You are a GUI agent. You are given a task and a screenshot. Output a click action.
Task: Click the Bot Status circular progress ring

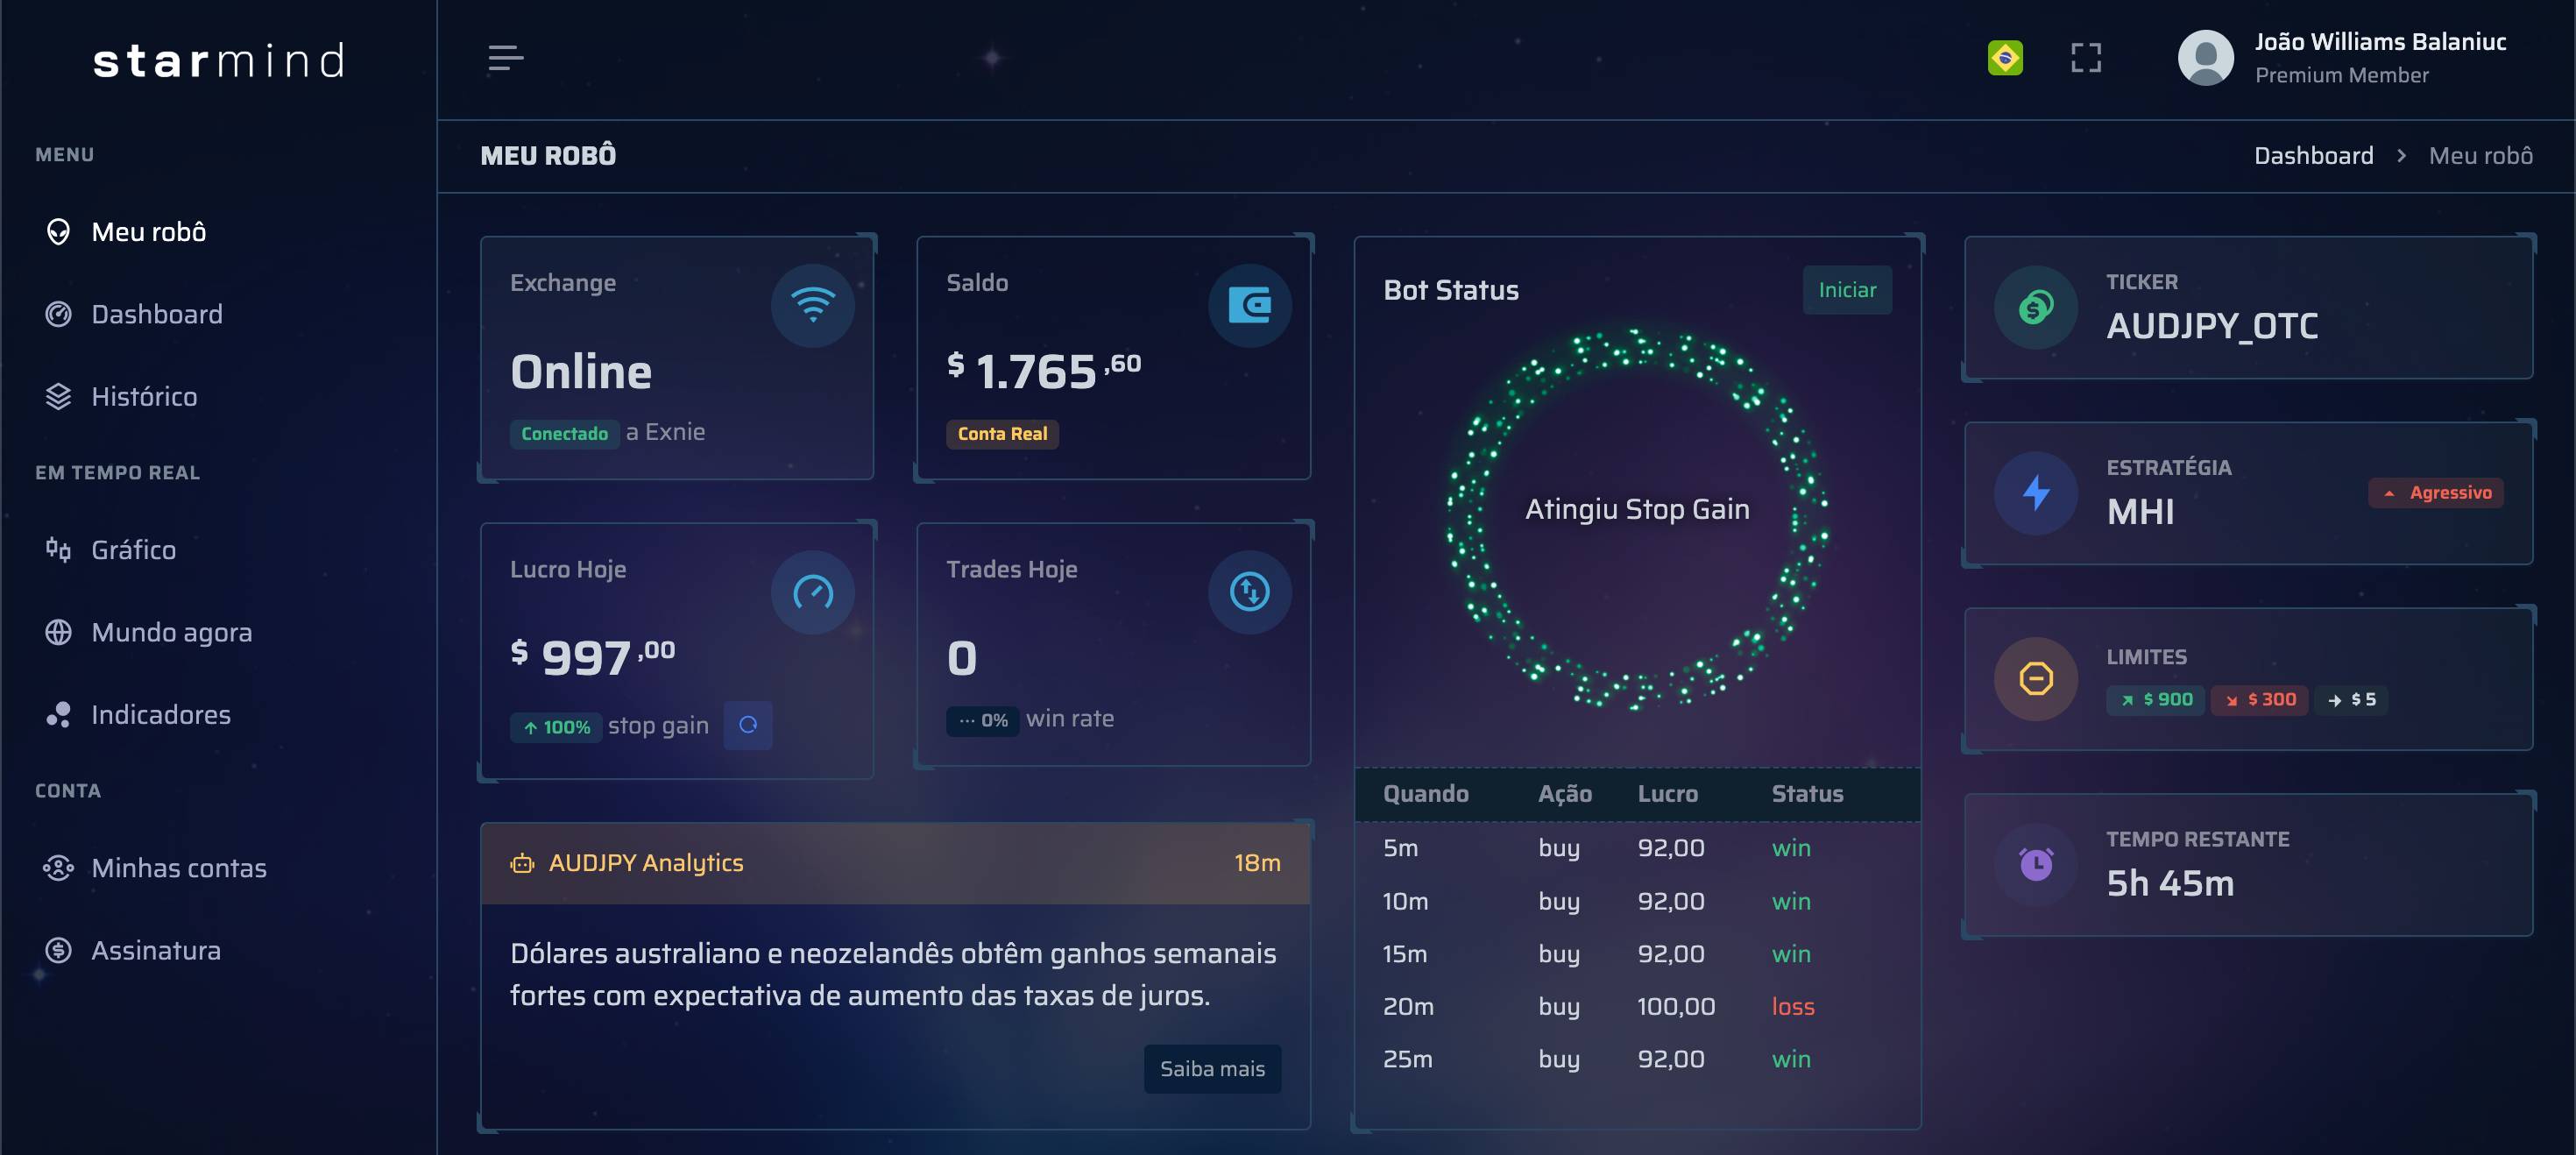coord(1637,509)
